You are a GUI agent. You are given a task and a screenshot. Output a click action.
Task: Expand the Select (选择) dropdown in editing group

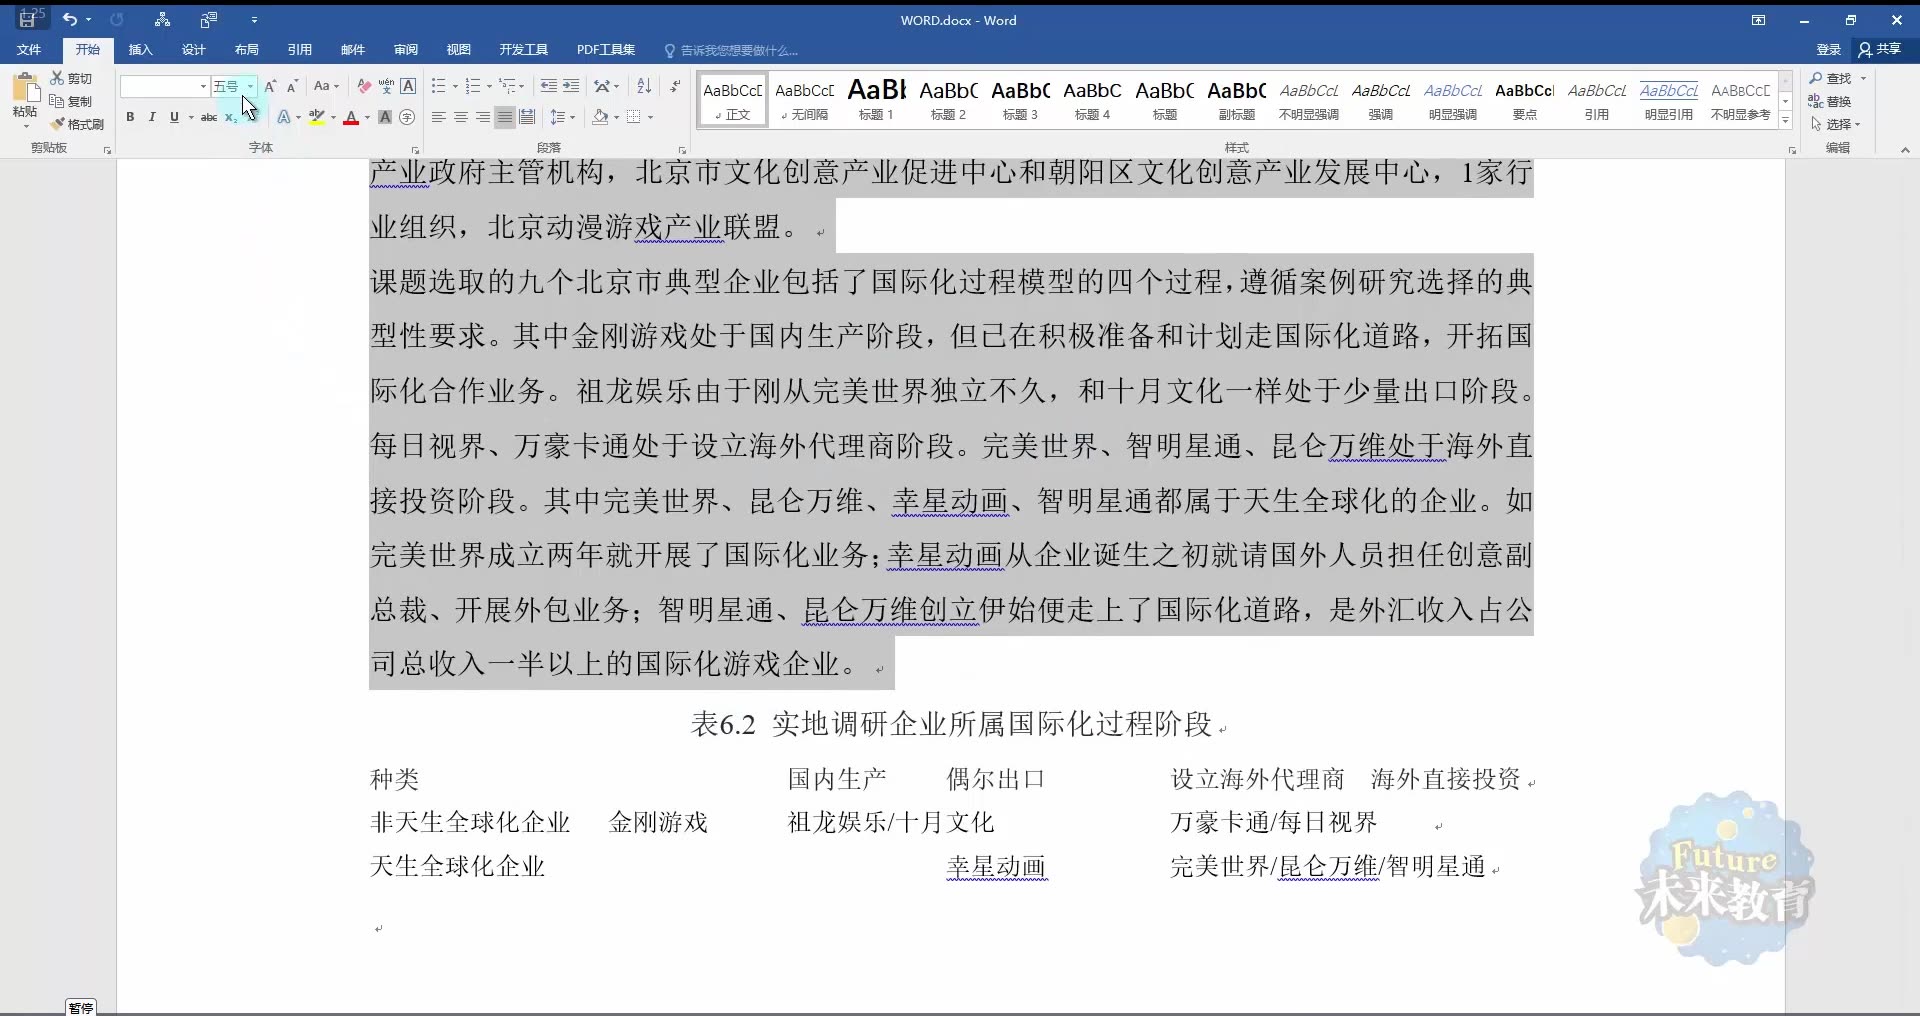click(x=1836, y=125)
